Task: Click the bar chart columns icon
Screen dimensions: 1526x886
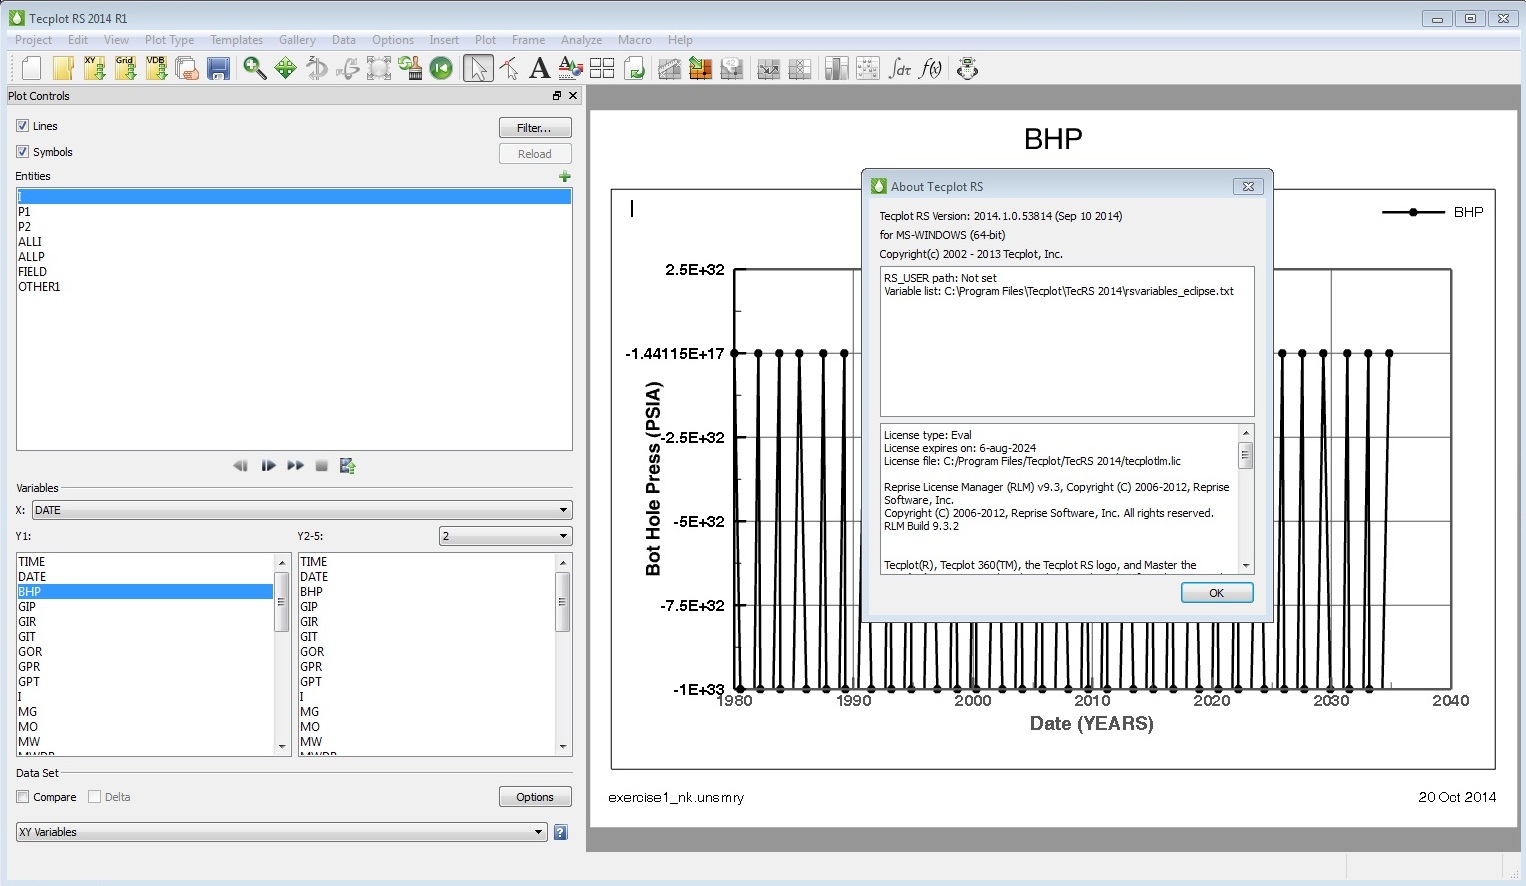Action: [837, 68]
